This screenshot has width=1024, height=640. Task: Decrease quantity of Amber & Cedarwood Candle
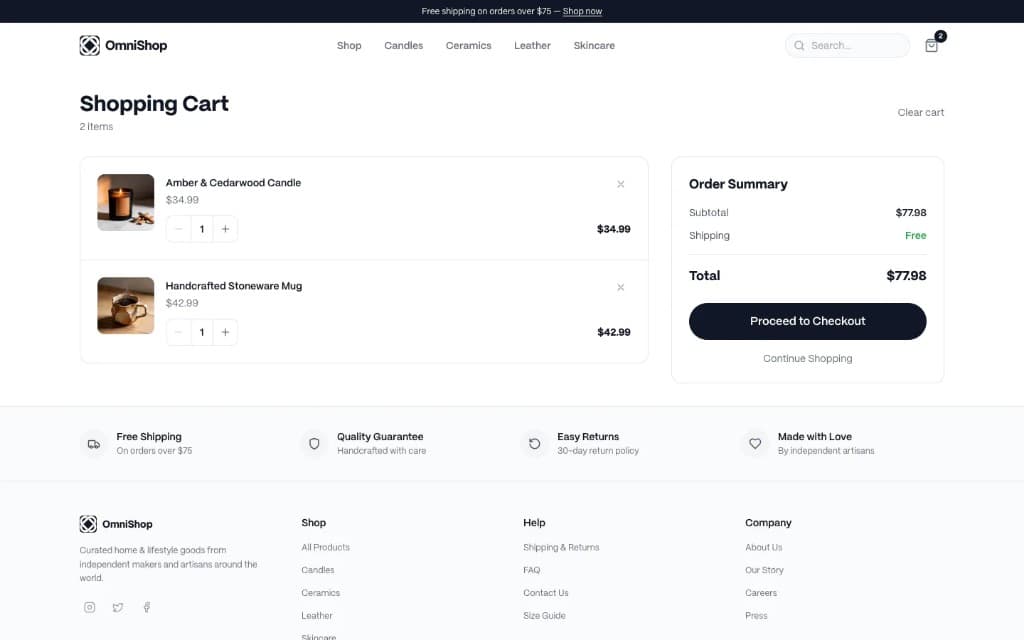coord(178,229)
